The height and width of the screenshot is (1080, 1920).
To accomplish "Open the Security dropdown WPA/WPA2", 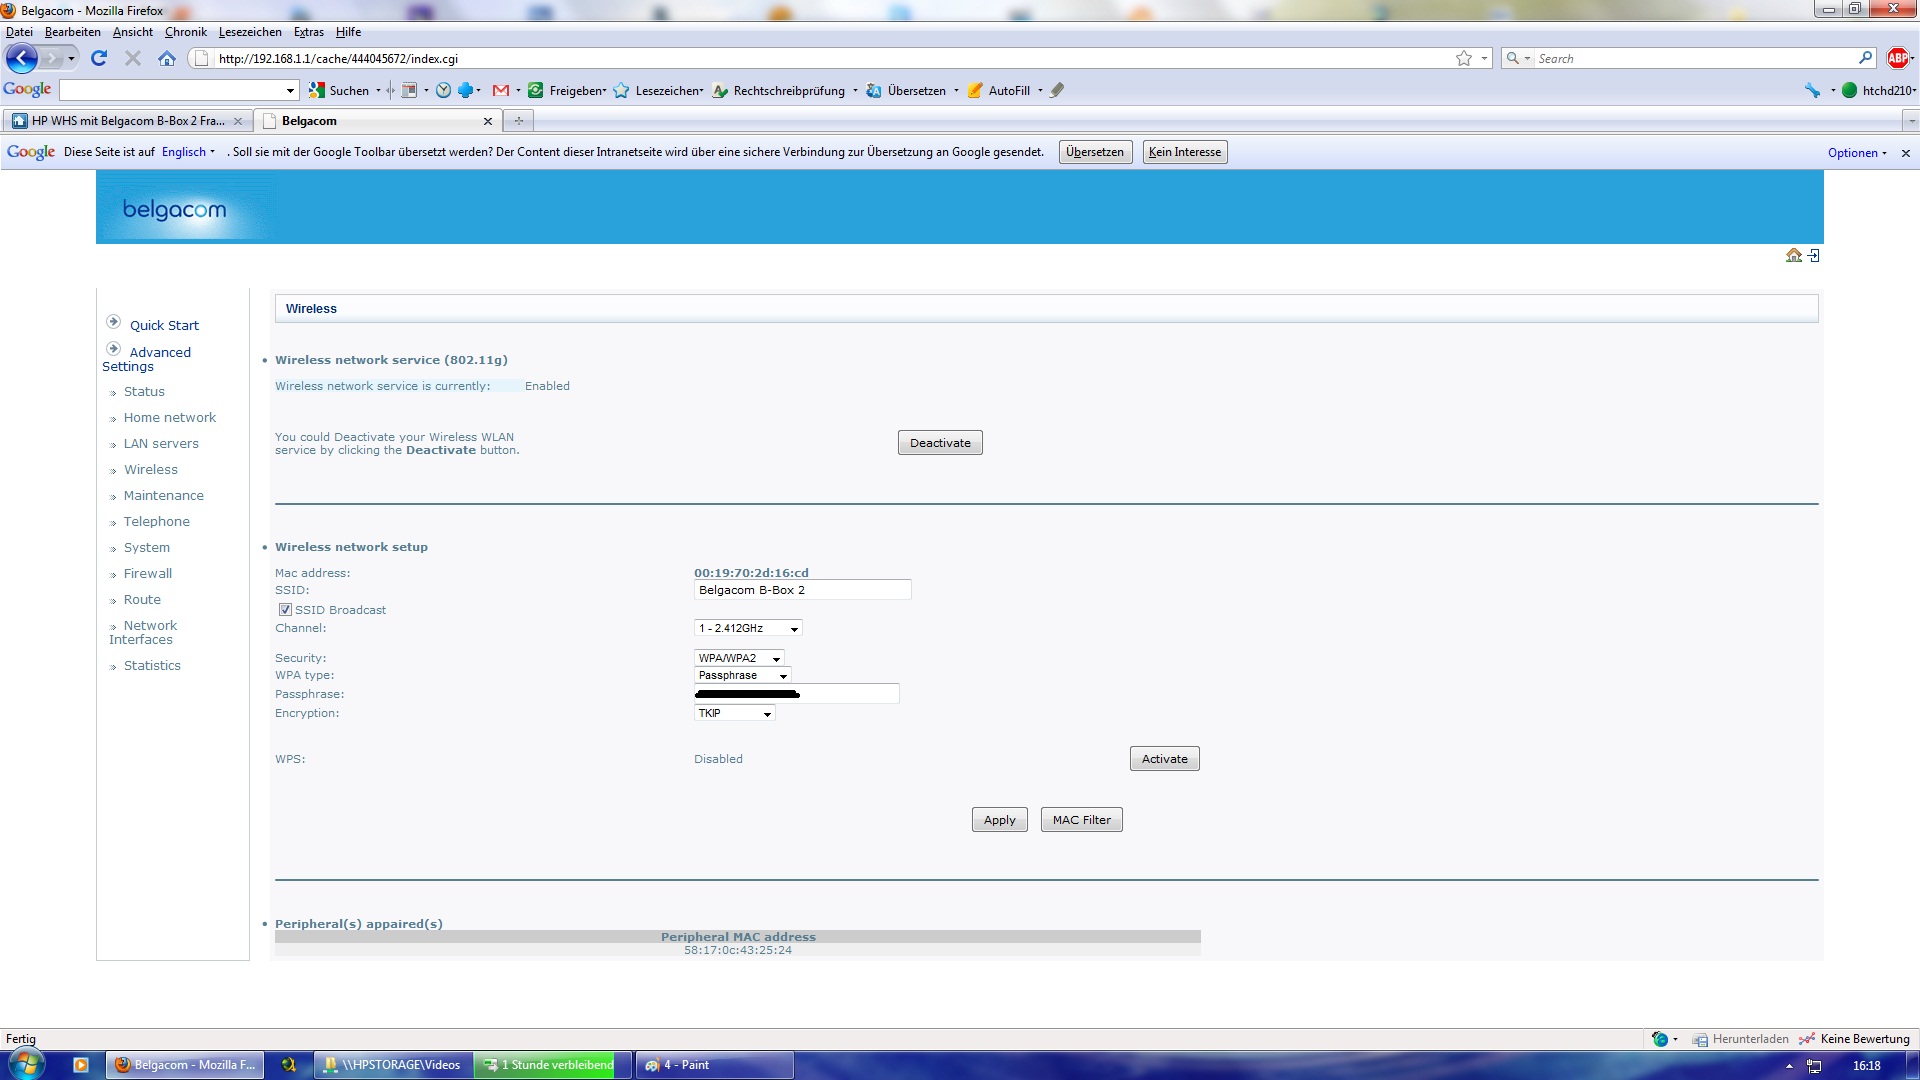I will 739,658.
